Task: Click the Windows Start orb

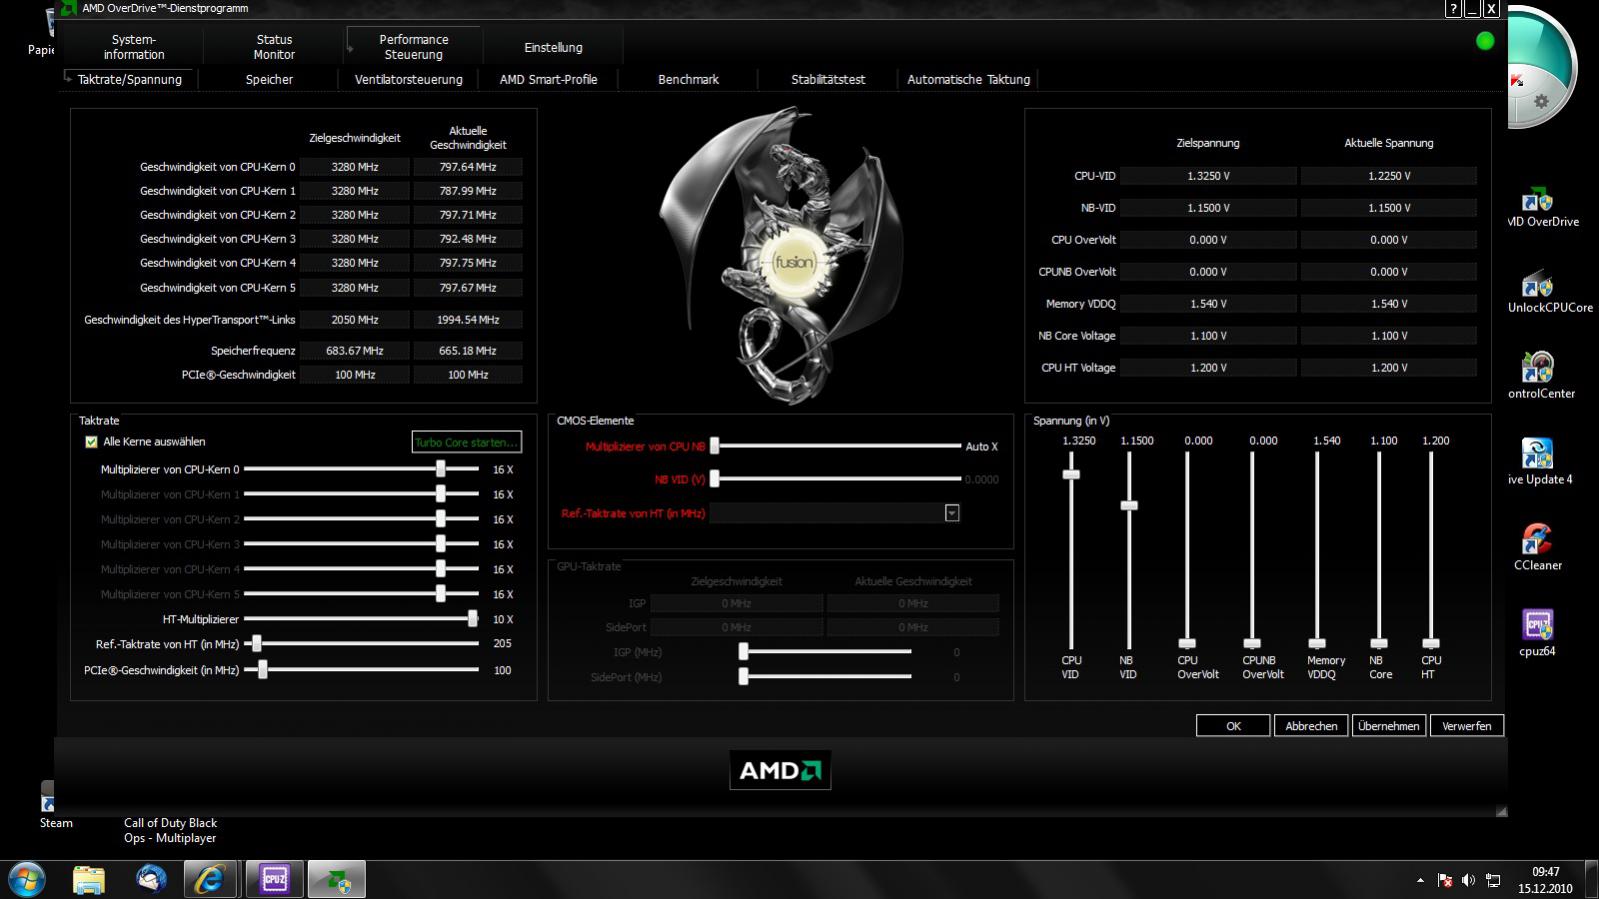Action: point(27,879)
